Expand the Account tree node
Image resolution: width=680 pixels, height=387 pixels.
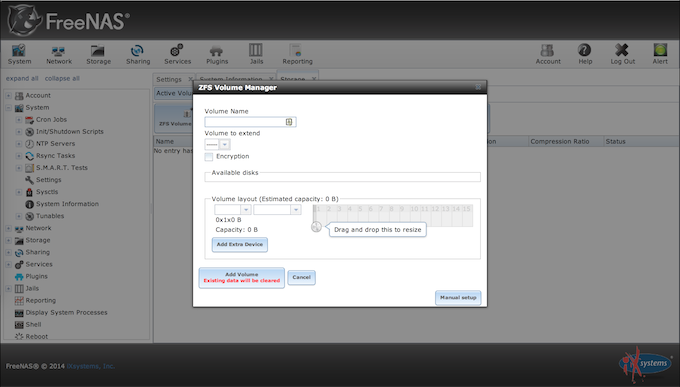pos(8,95)
